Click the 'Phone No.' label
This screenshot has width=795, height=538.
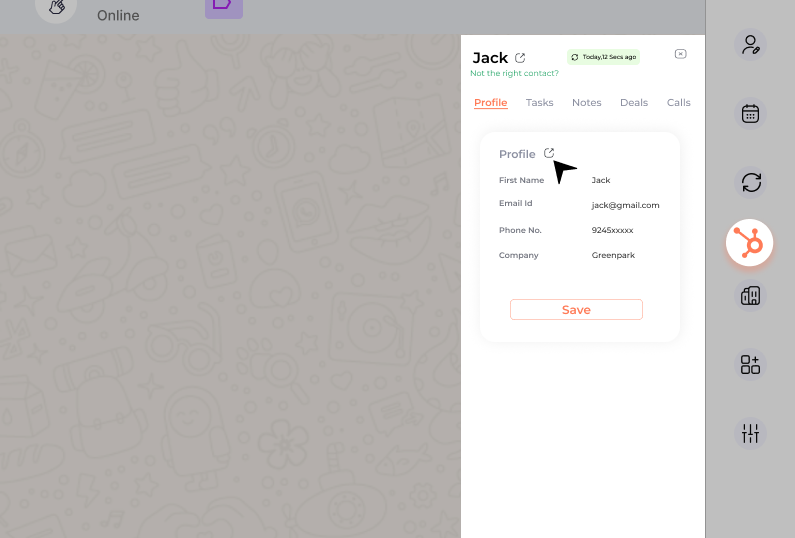click(520, 230)
